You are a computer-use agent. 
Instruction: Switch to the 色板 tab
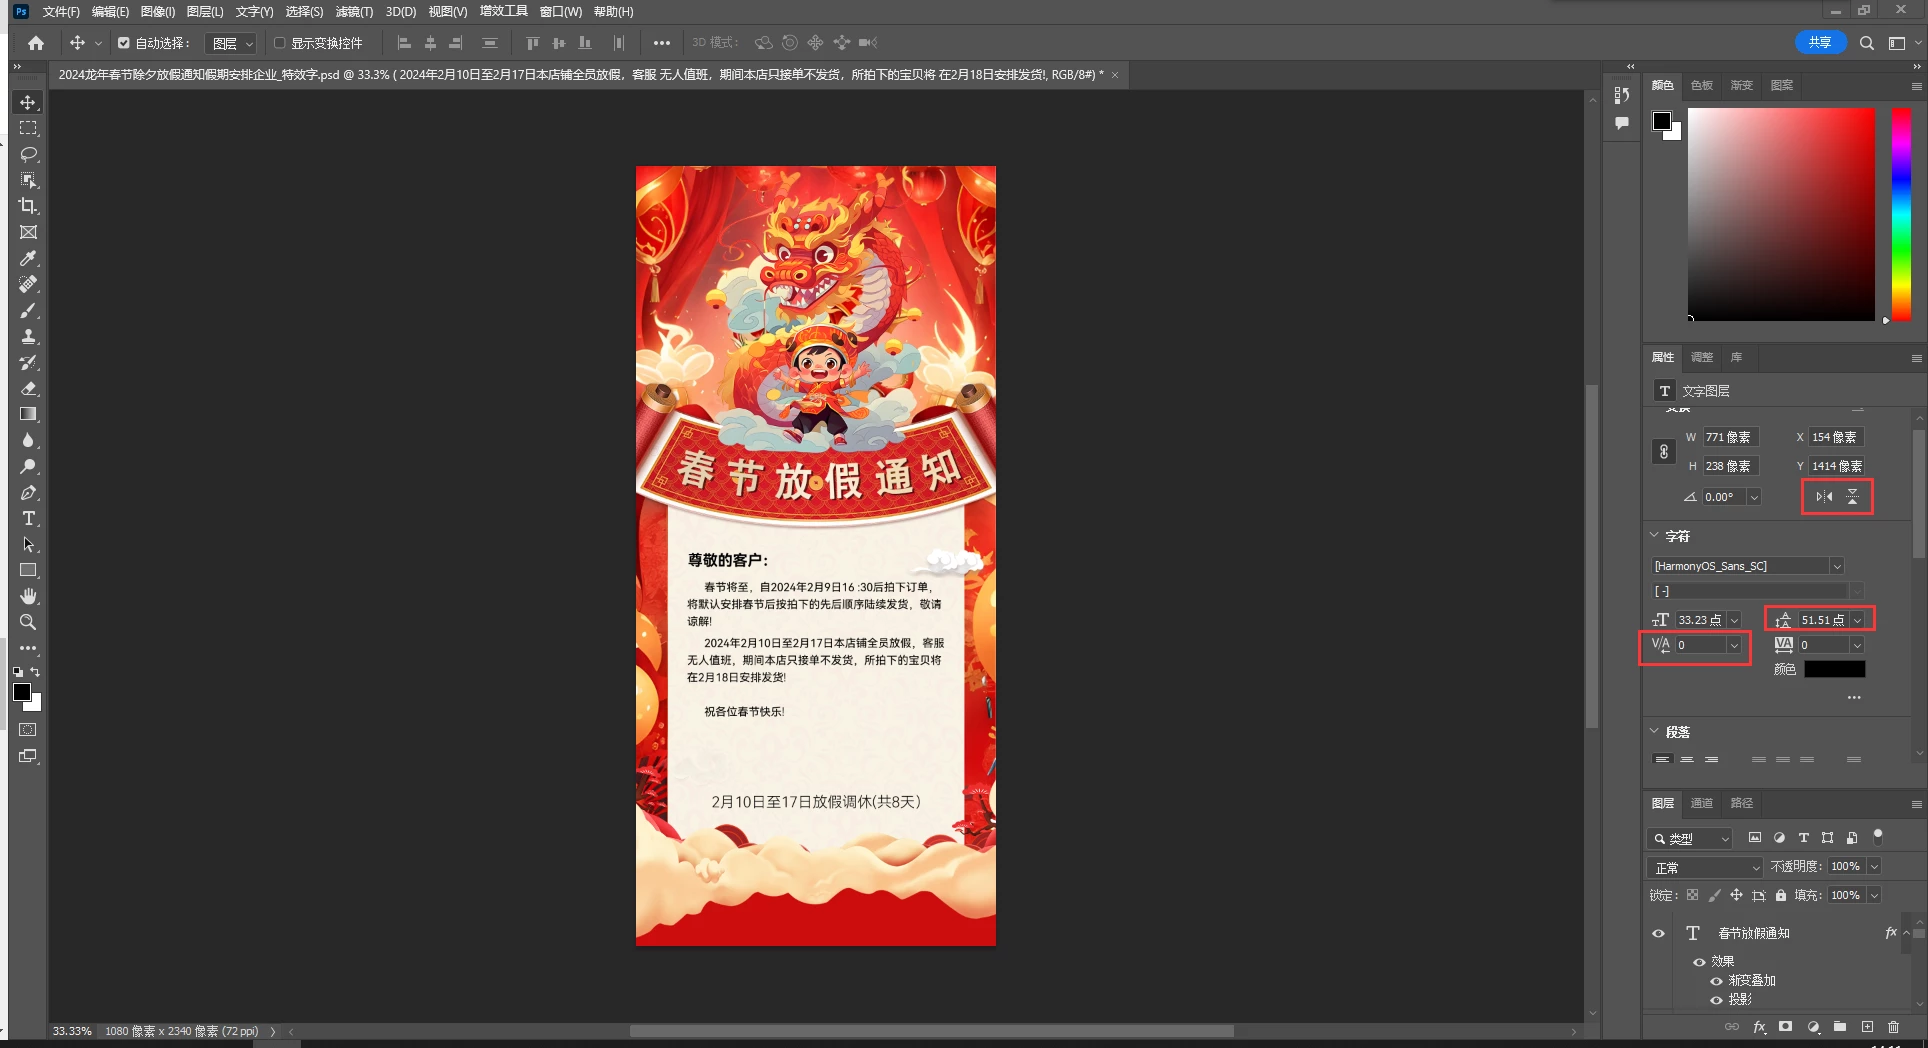1702,86
